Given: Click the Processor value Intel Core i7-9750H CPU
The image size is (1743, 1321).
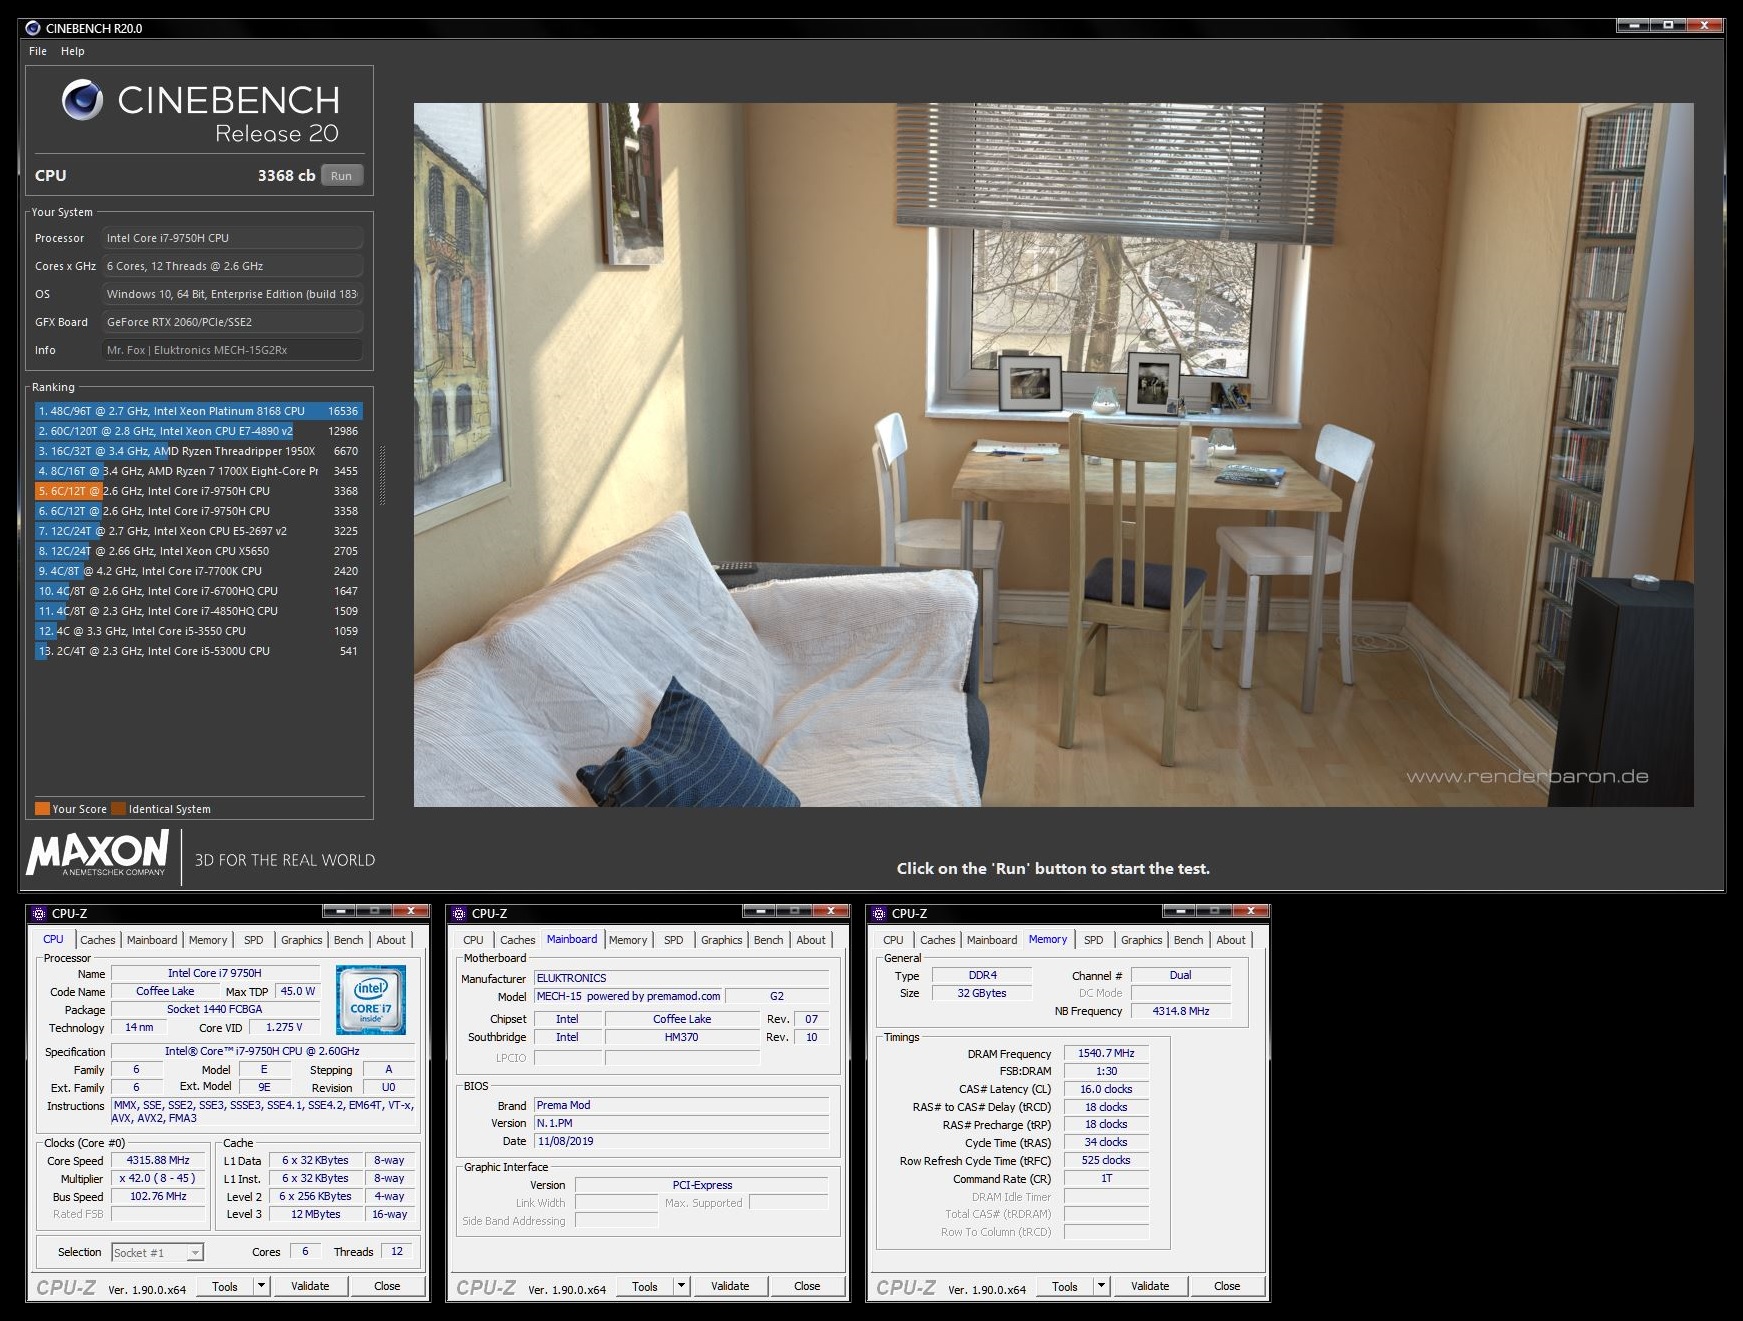Looking at the screenshot, I should pos(233,238).
